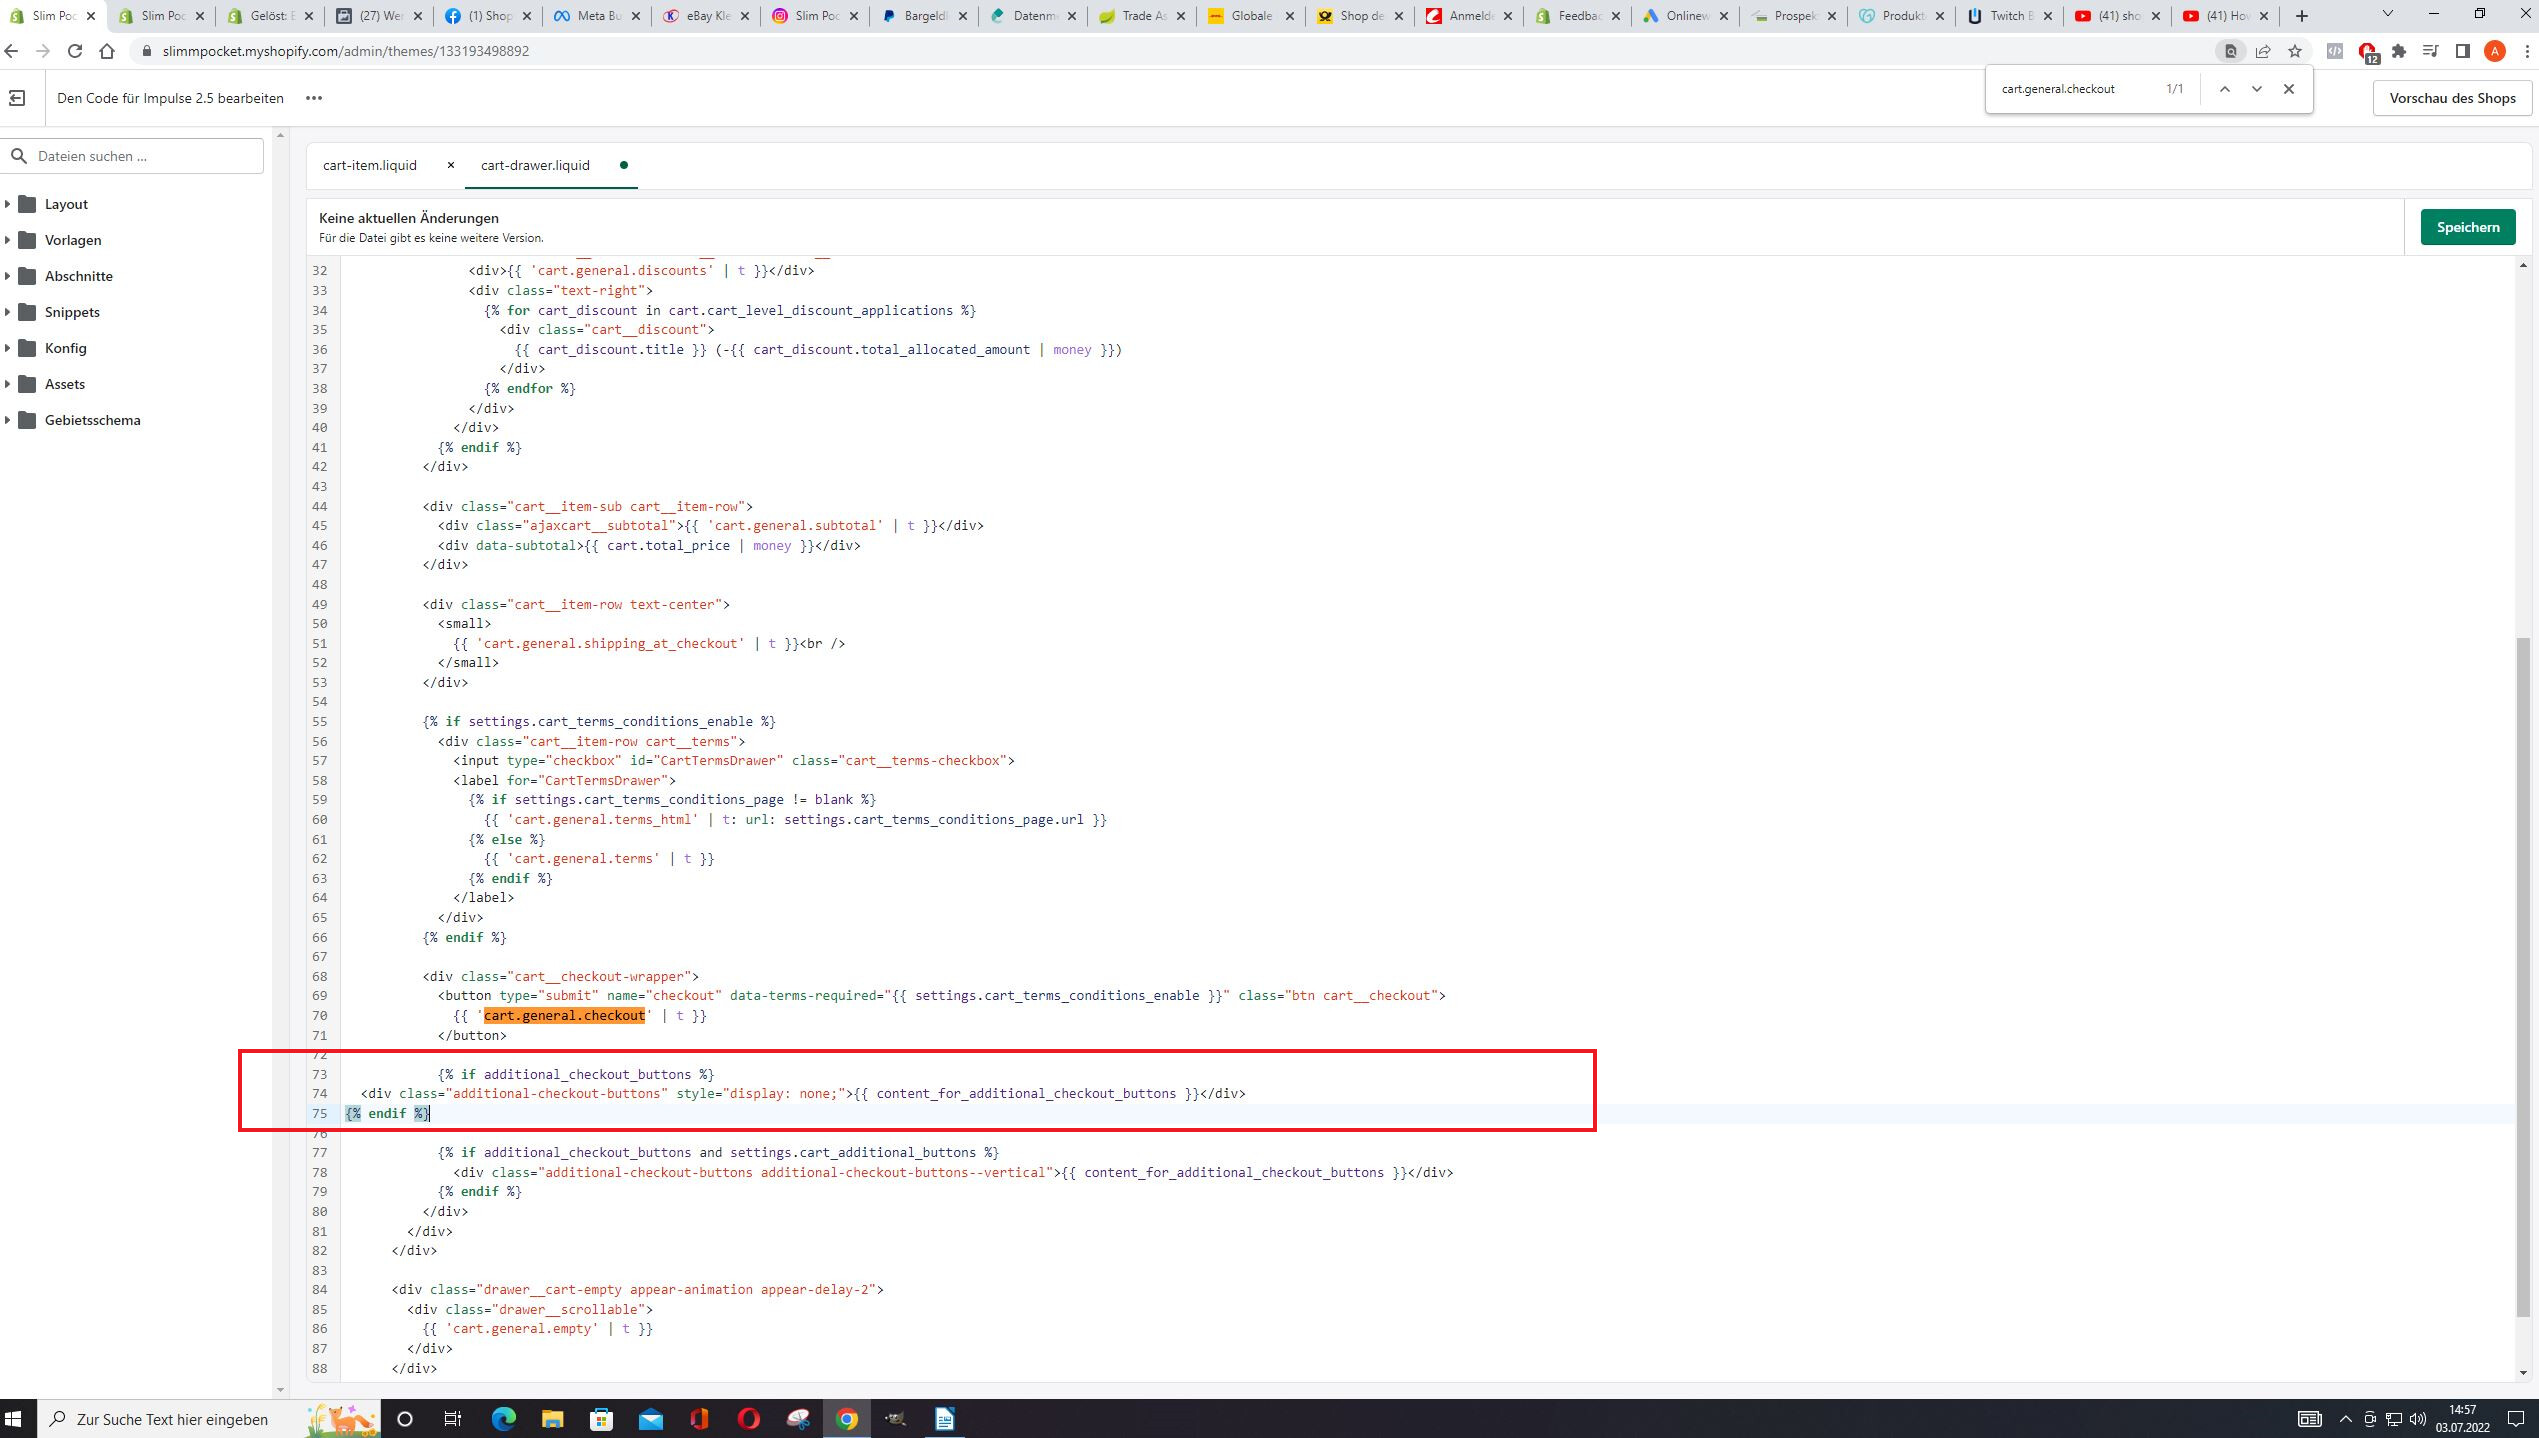Bookmark this page with star icon
Screen dimensions: 2539x1438
coord(2295,51)
